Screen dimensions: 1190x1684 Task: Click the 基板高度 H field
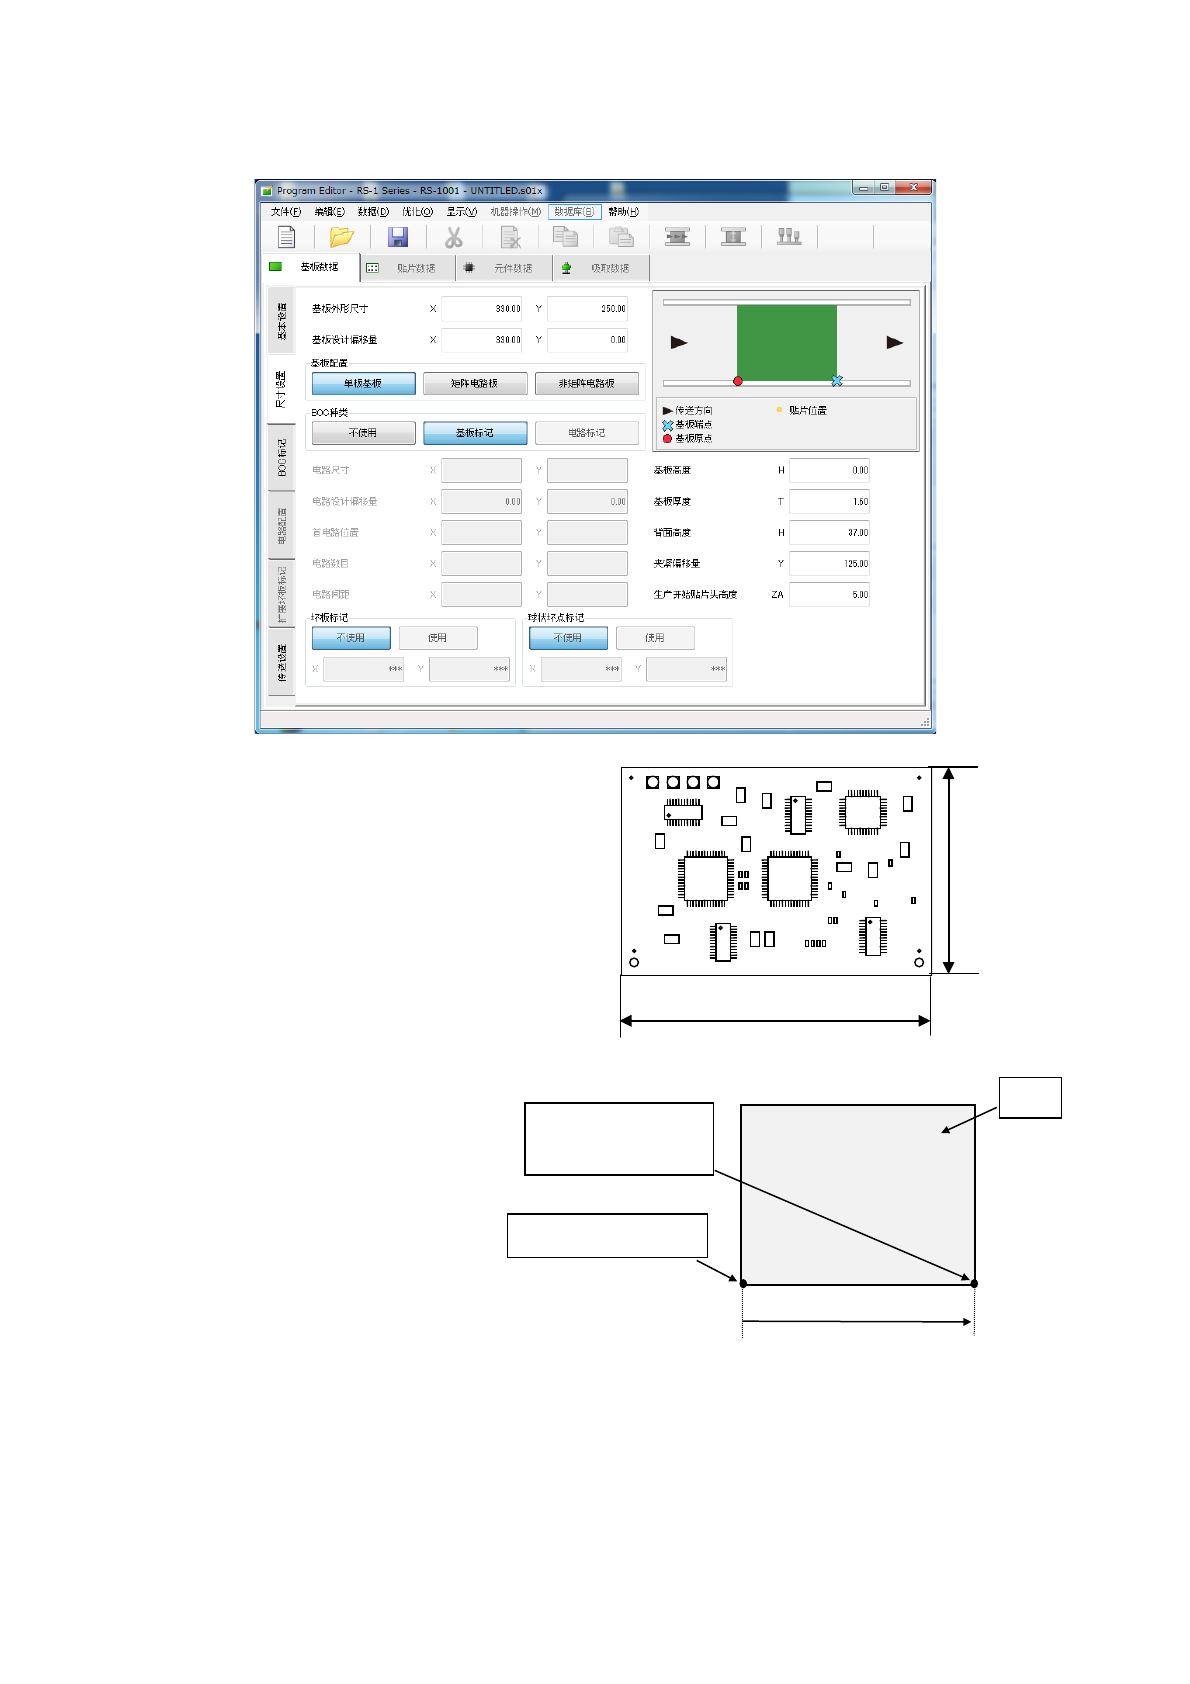829,470
